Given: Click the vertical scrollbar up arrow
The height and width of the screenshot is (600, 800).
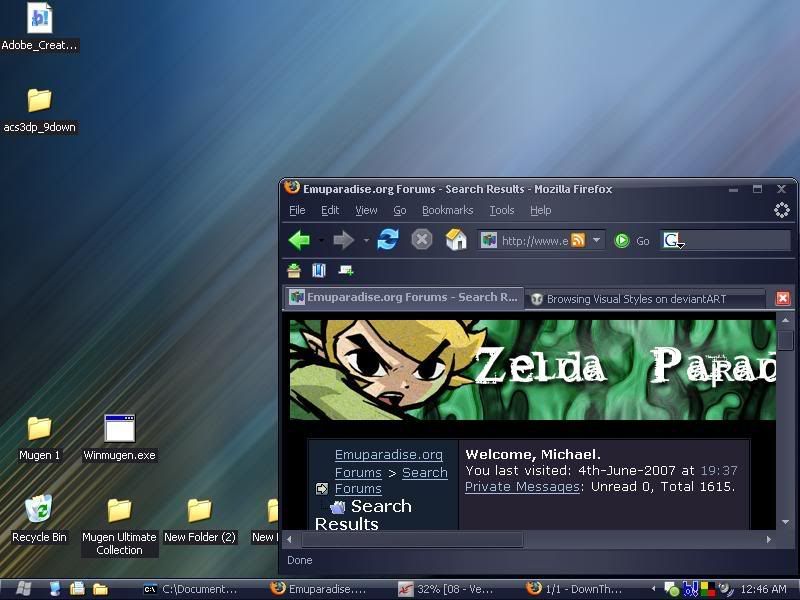Looking at the screenshot, I should point(785,320).
